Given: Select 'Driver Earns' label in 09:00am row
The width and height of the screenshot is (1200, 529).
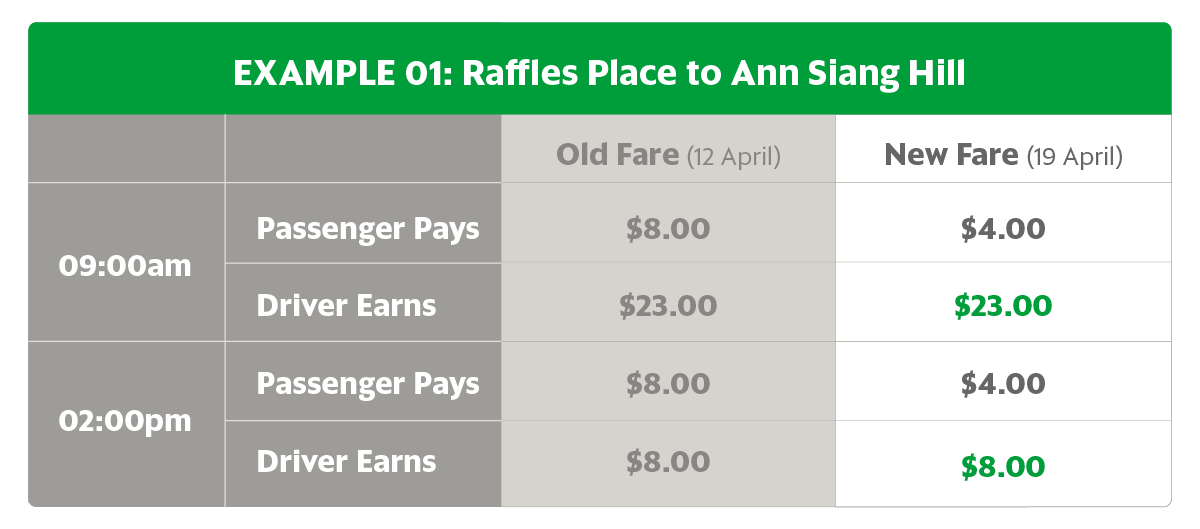Looking at the screenshot, I should pyautogui.click(x=346, y=305).
